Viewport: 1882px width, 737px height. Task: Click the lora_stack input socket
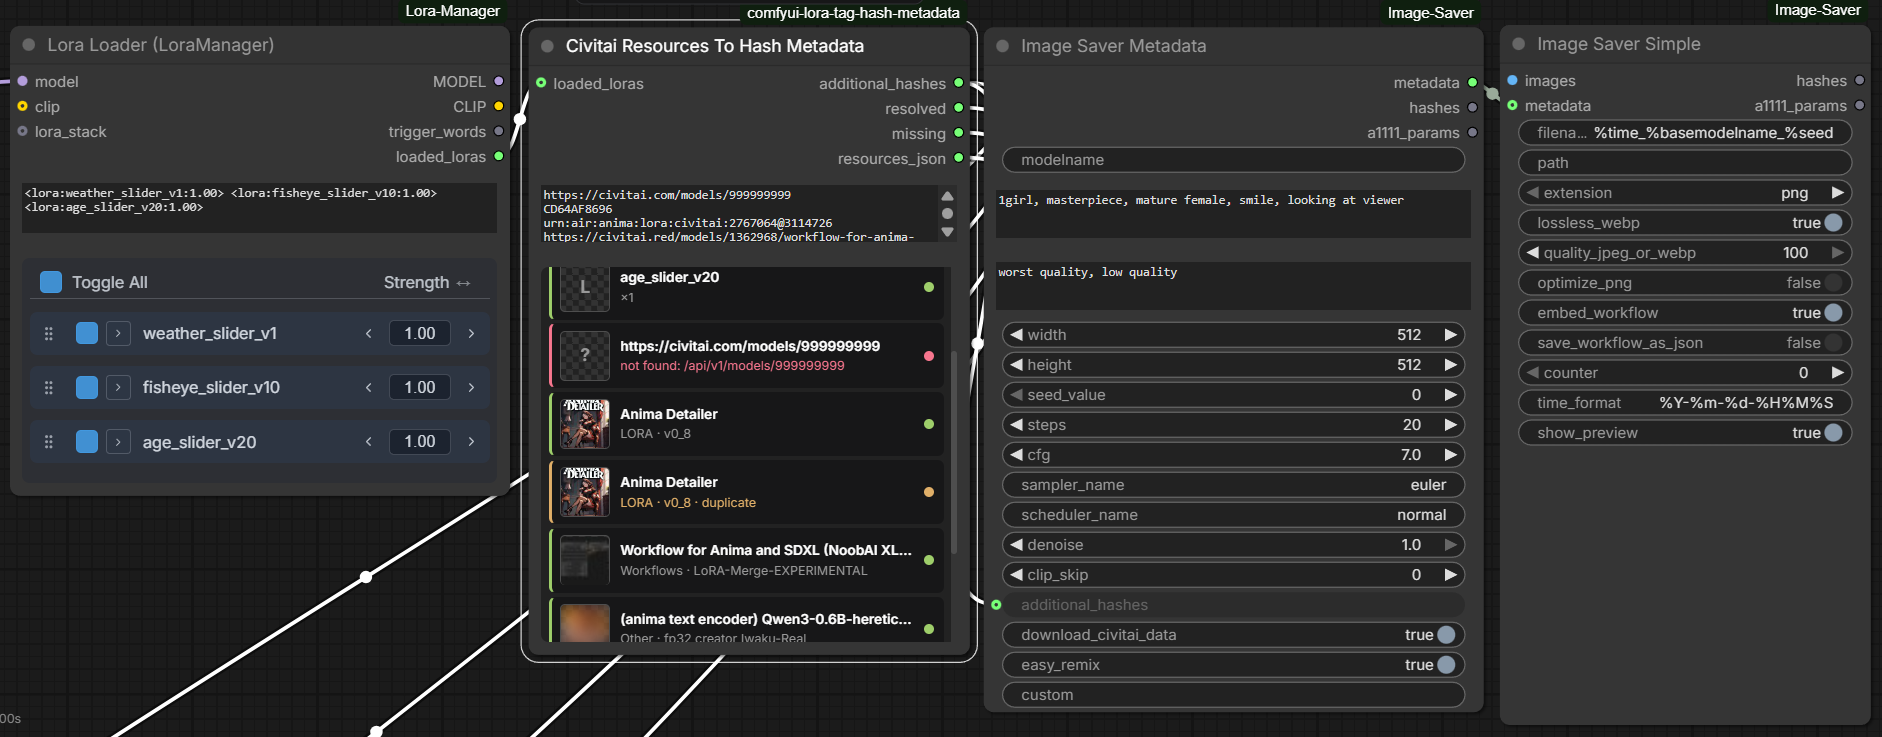point(22,131)
